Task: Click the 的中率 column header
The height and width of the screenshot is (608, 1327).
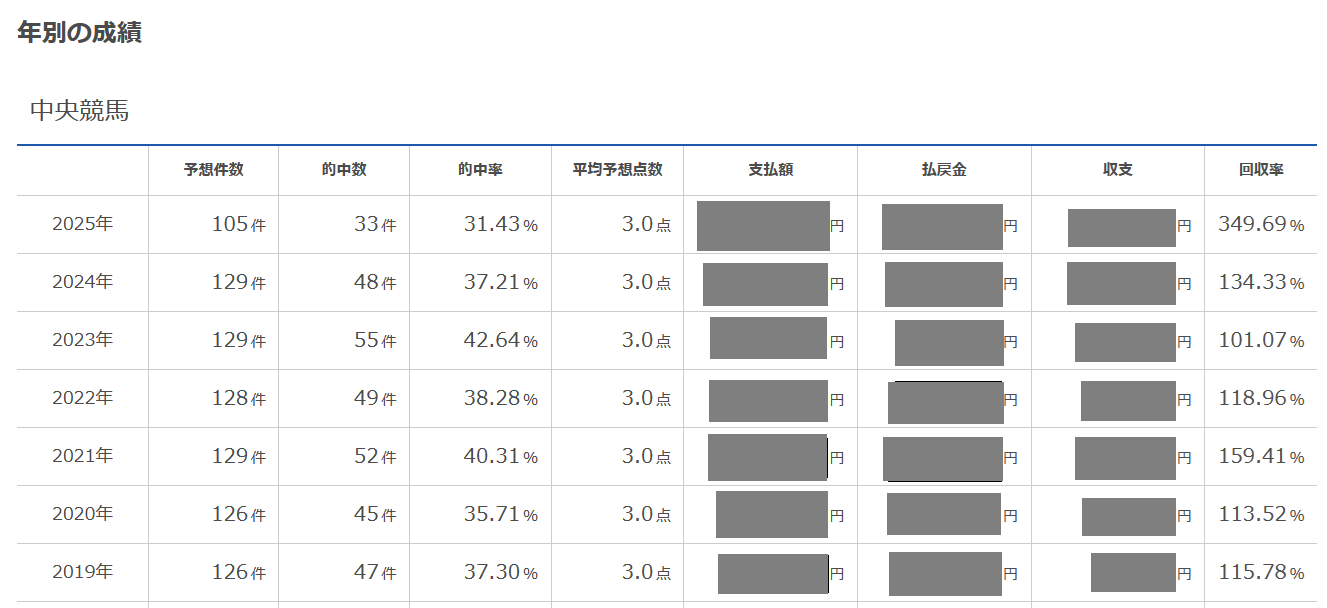Action: click(x=480, y=170)
